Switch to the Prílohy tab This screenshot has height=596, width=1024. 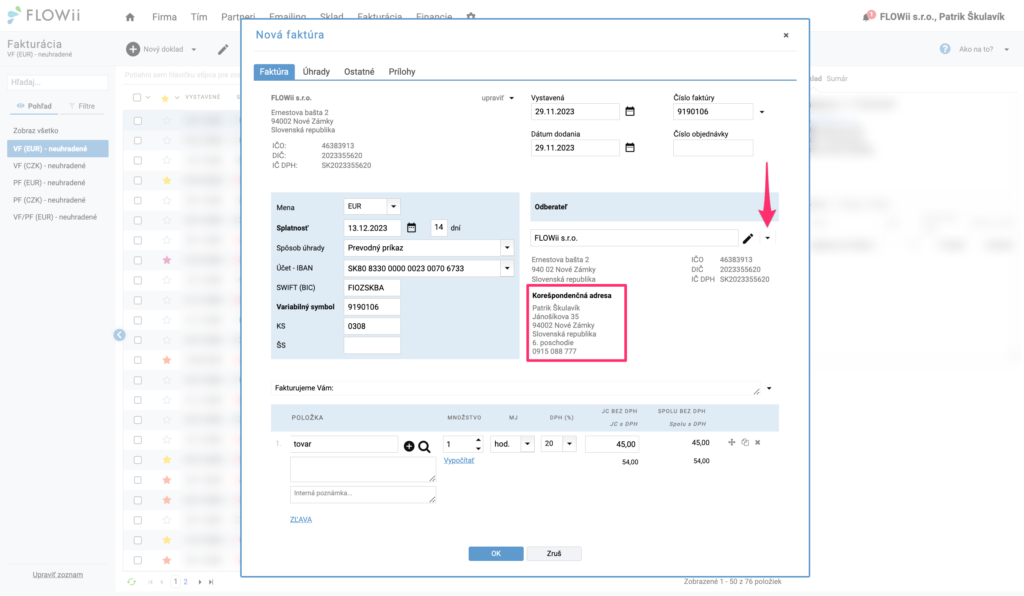tap(402, 72)
